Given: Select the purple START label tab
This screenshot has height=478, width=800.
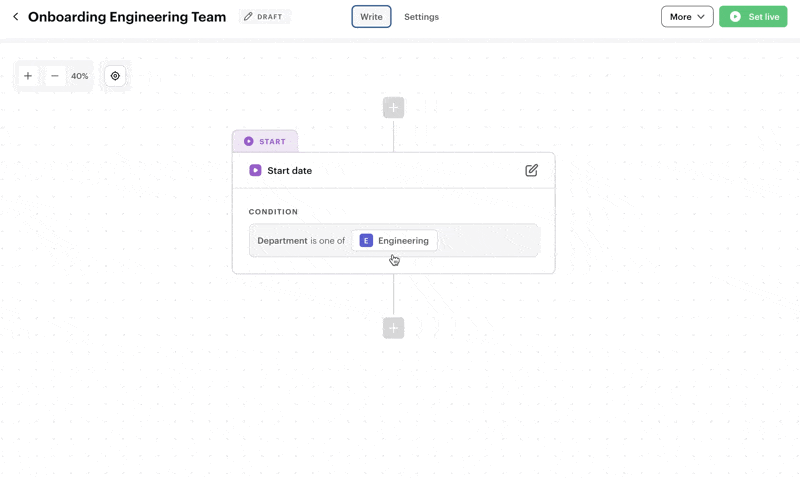Looking at the screenshot, I should 265,142.
